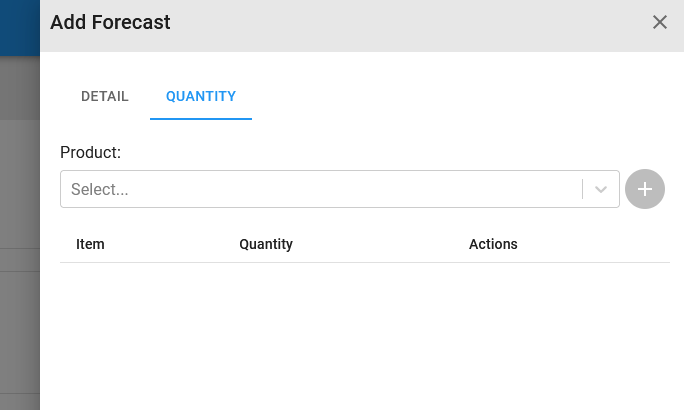The image size is (684, 410).
Task: Click the round plus add-product button
Action: click(645, 189)
